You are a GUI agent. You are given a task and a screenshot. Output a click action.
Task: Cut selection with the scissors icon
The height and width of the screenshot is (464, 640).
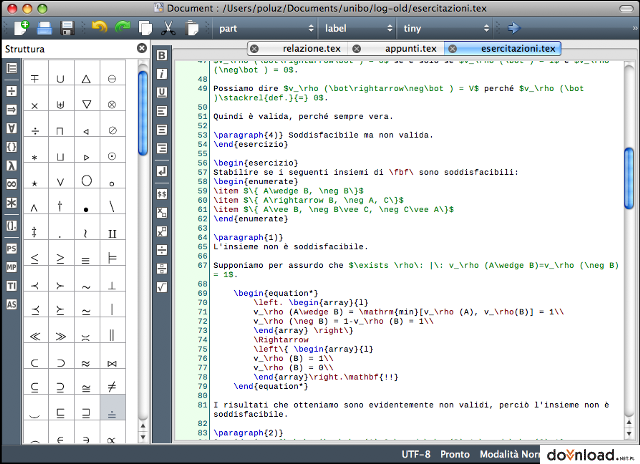coord(168,28)
